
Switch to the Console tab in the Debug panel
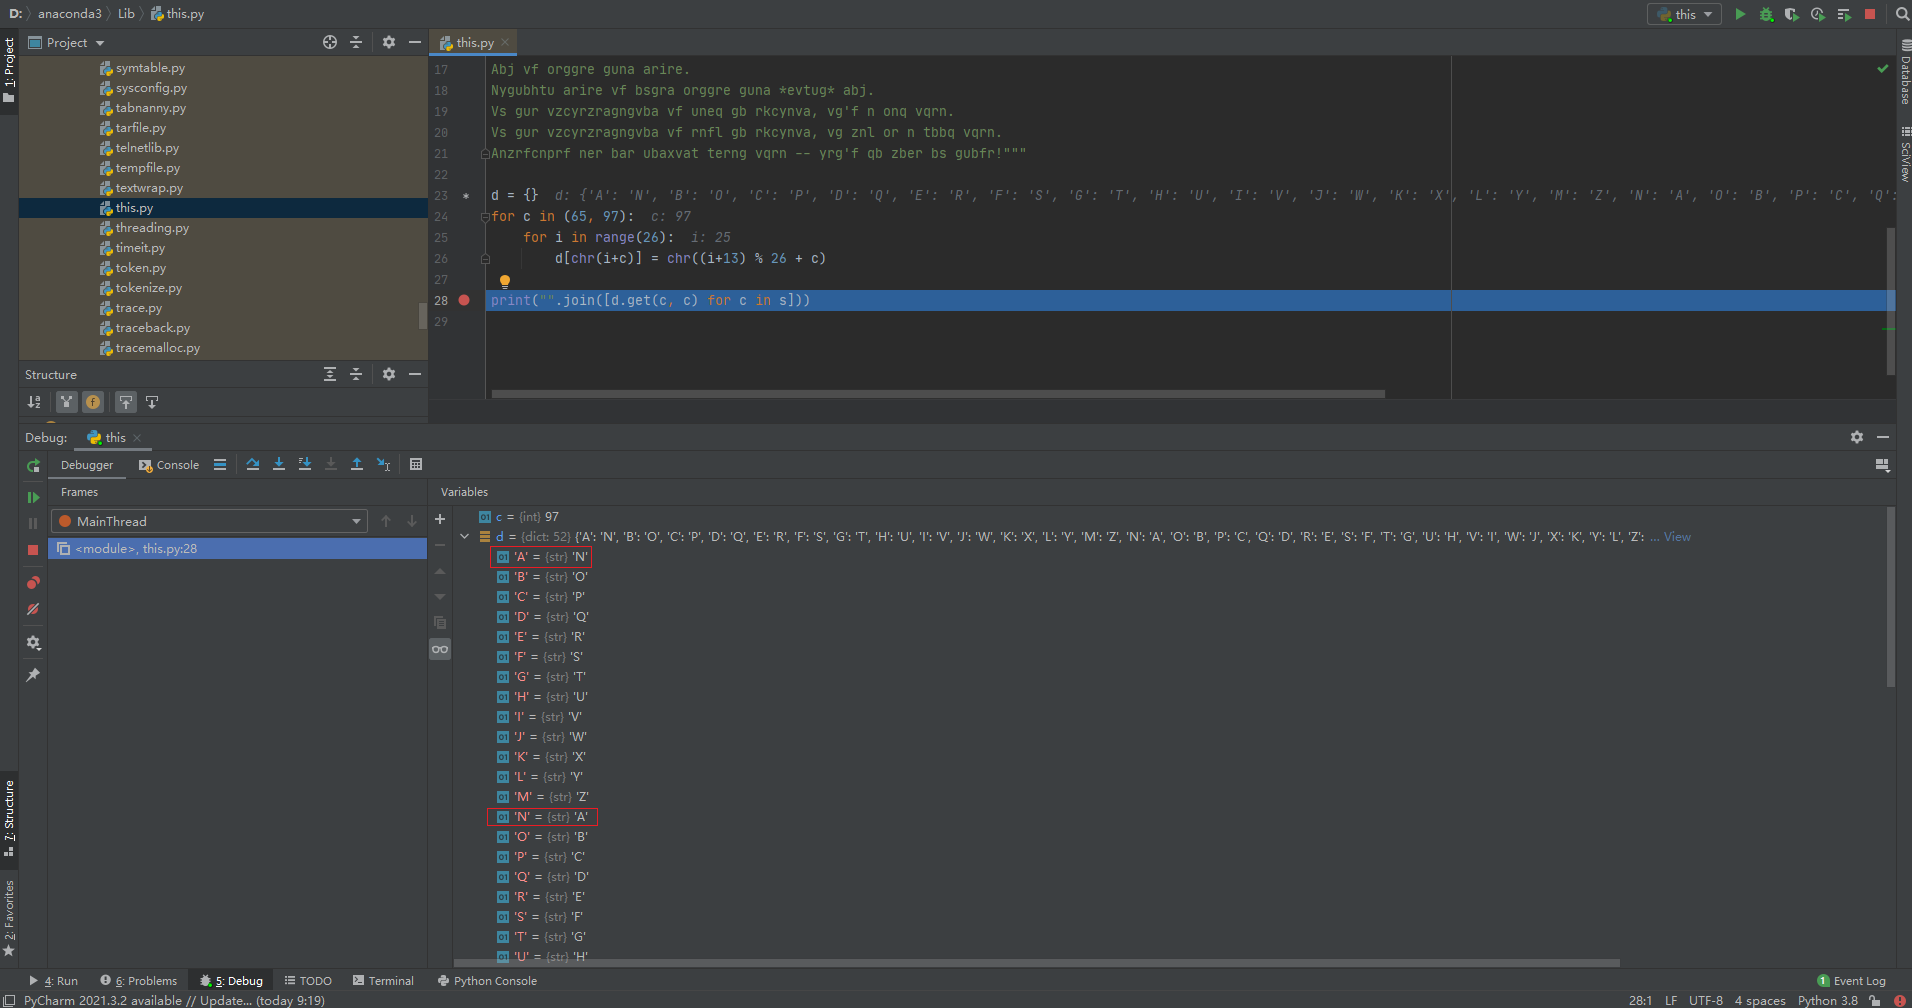(x=169, y=465)
